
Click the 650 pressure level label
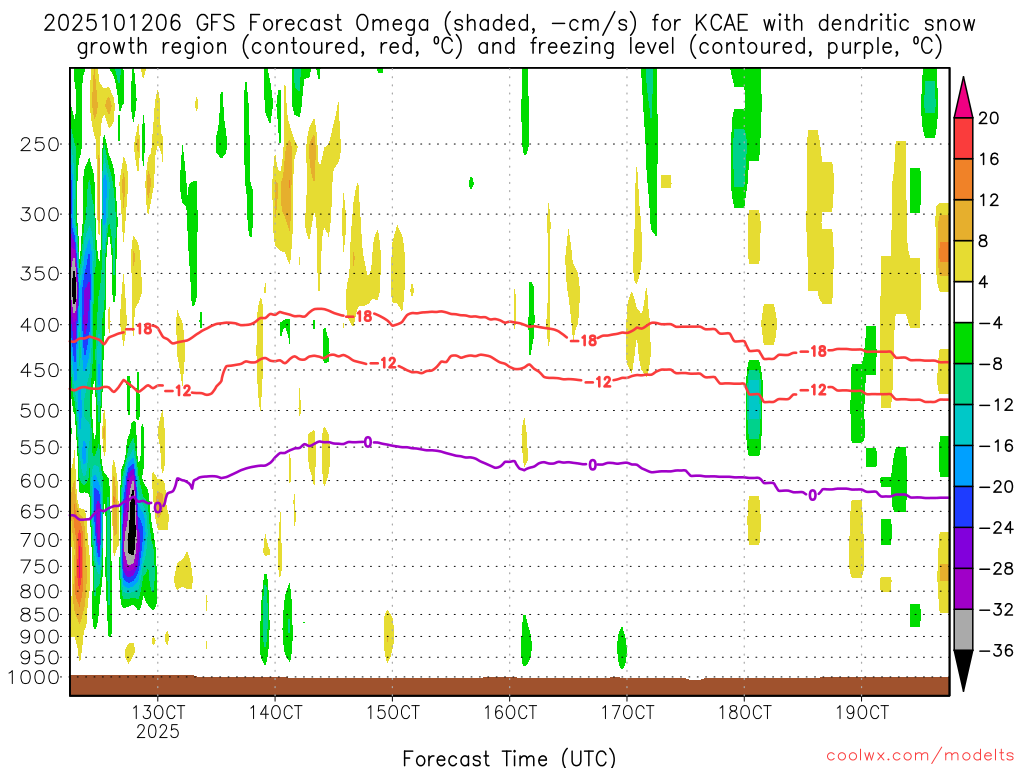pyautogui.click(x=40, y=512)
